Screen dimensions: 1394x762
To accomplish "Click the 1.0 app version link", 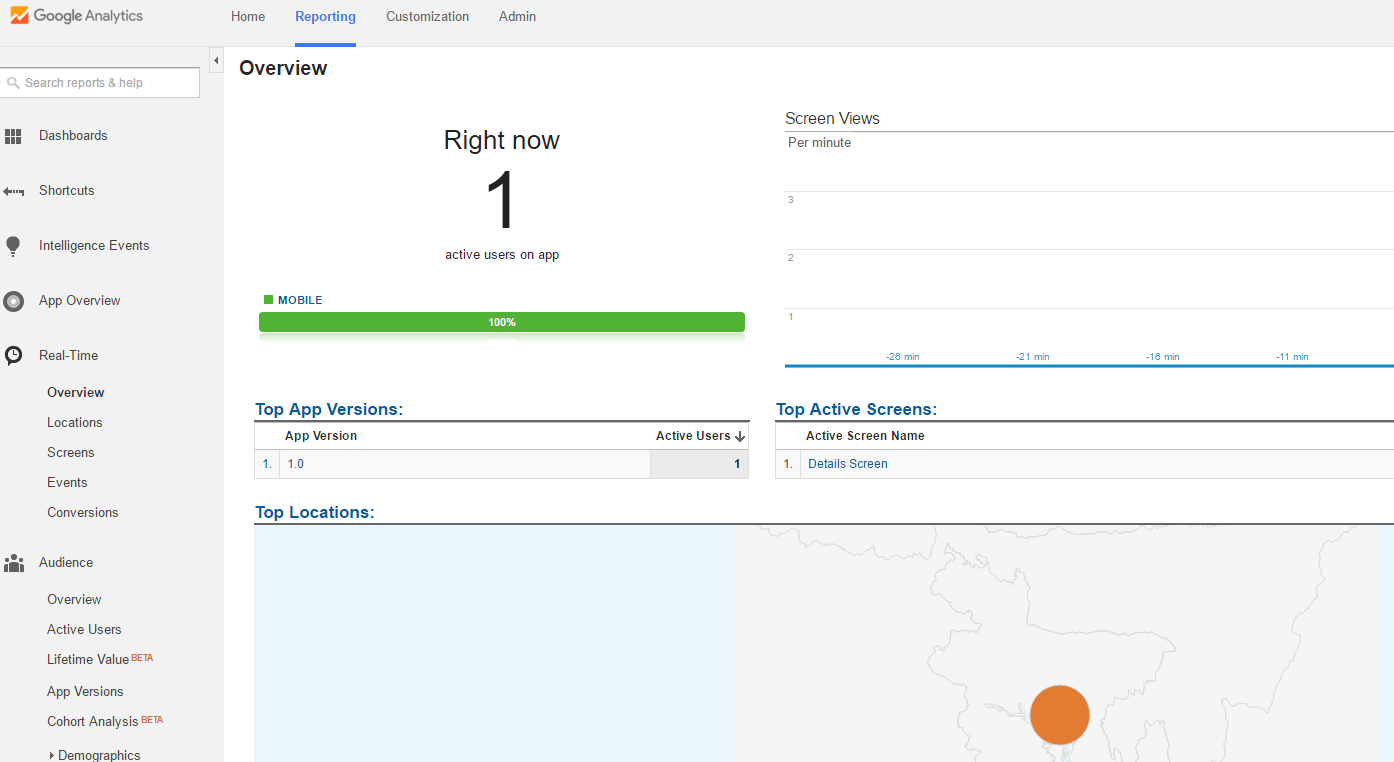I will [296, 464].
